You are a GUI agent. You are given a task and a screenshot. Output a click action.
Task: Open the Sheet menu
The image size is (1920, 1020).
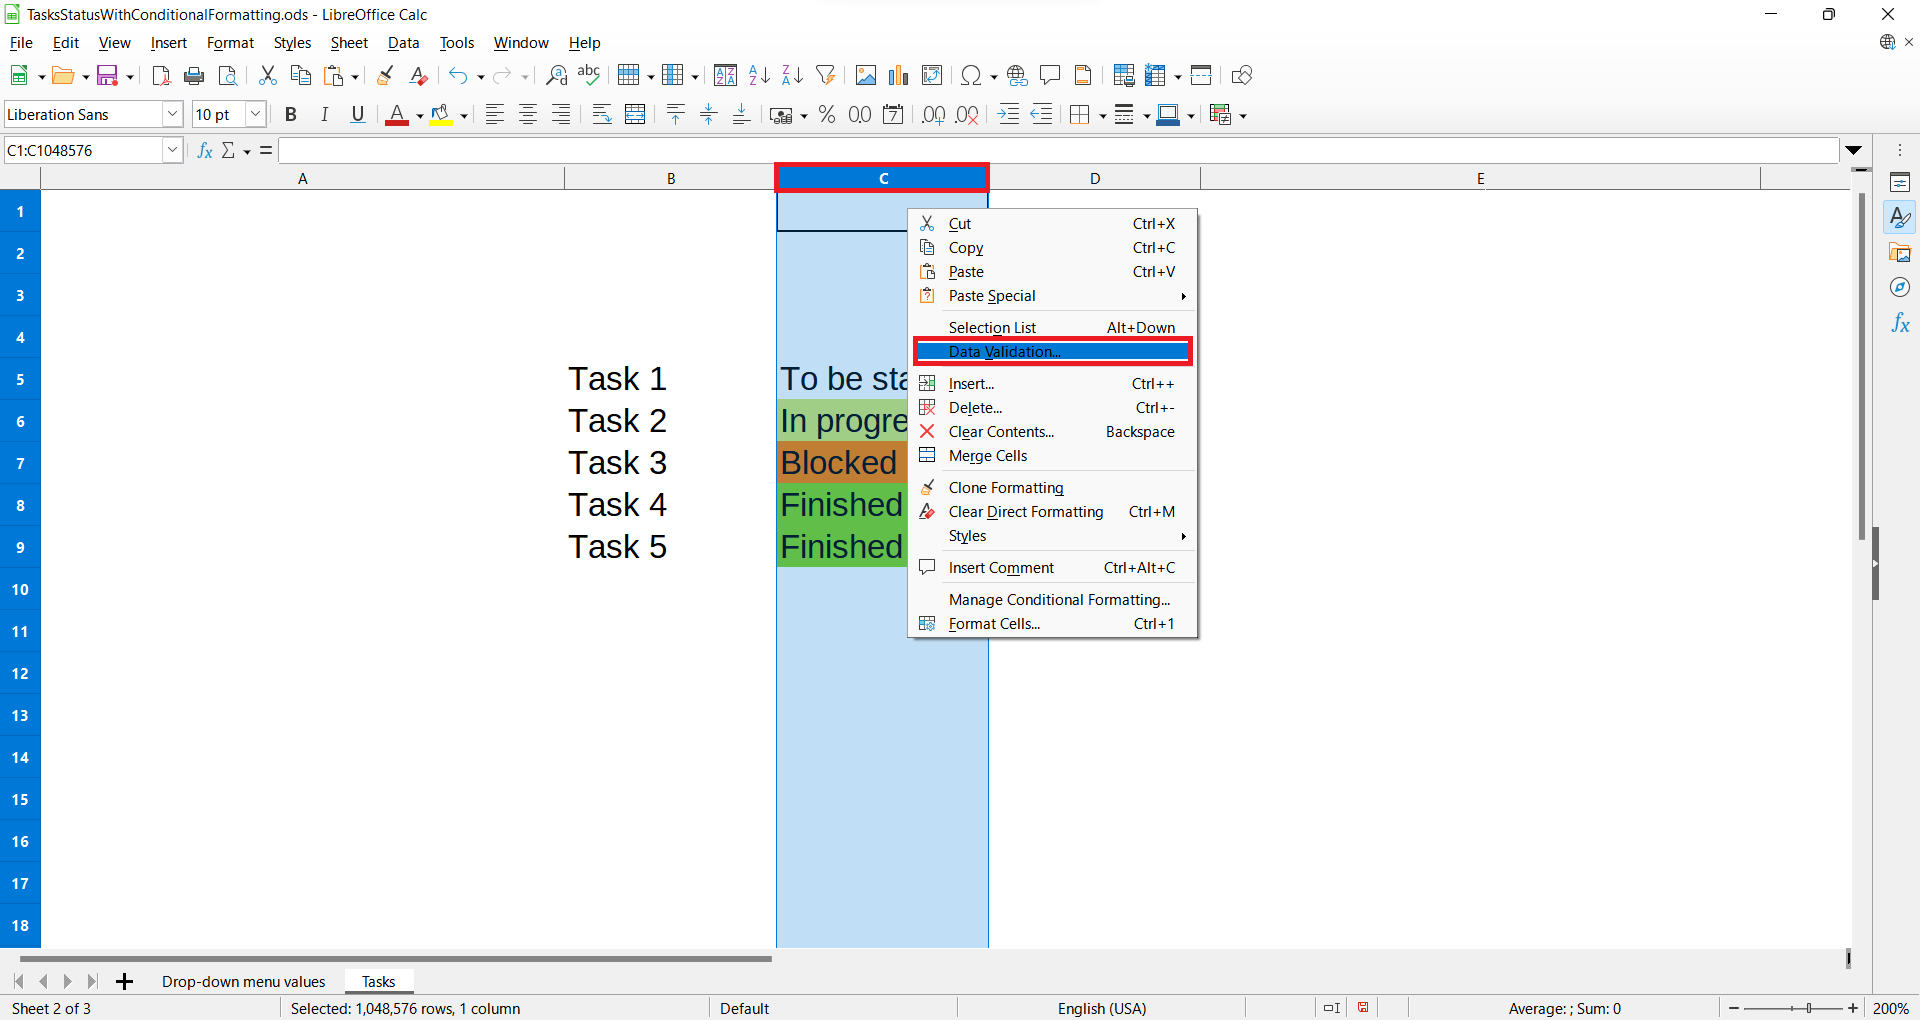pyautogui.click(x=349, y=43)
